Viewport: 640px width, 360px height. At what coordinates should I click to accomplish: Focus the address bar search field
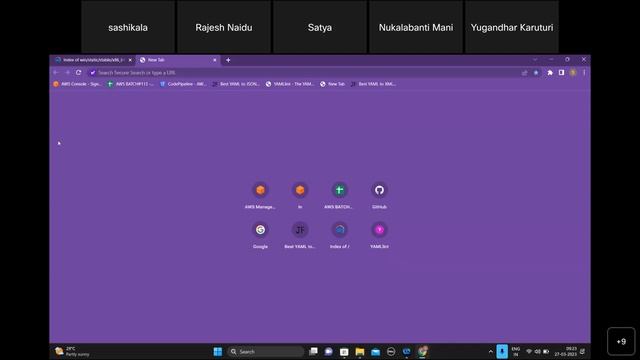click(304, 73)
